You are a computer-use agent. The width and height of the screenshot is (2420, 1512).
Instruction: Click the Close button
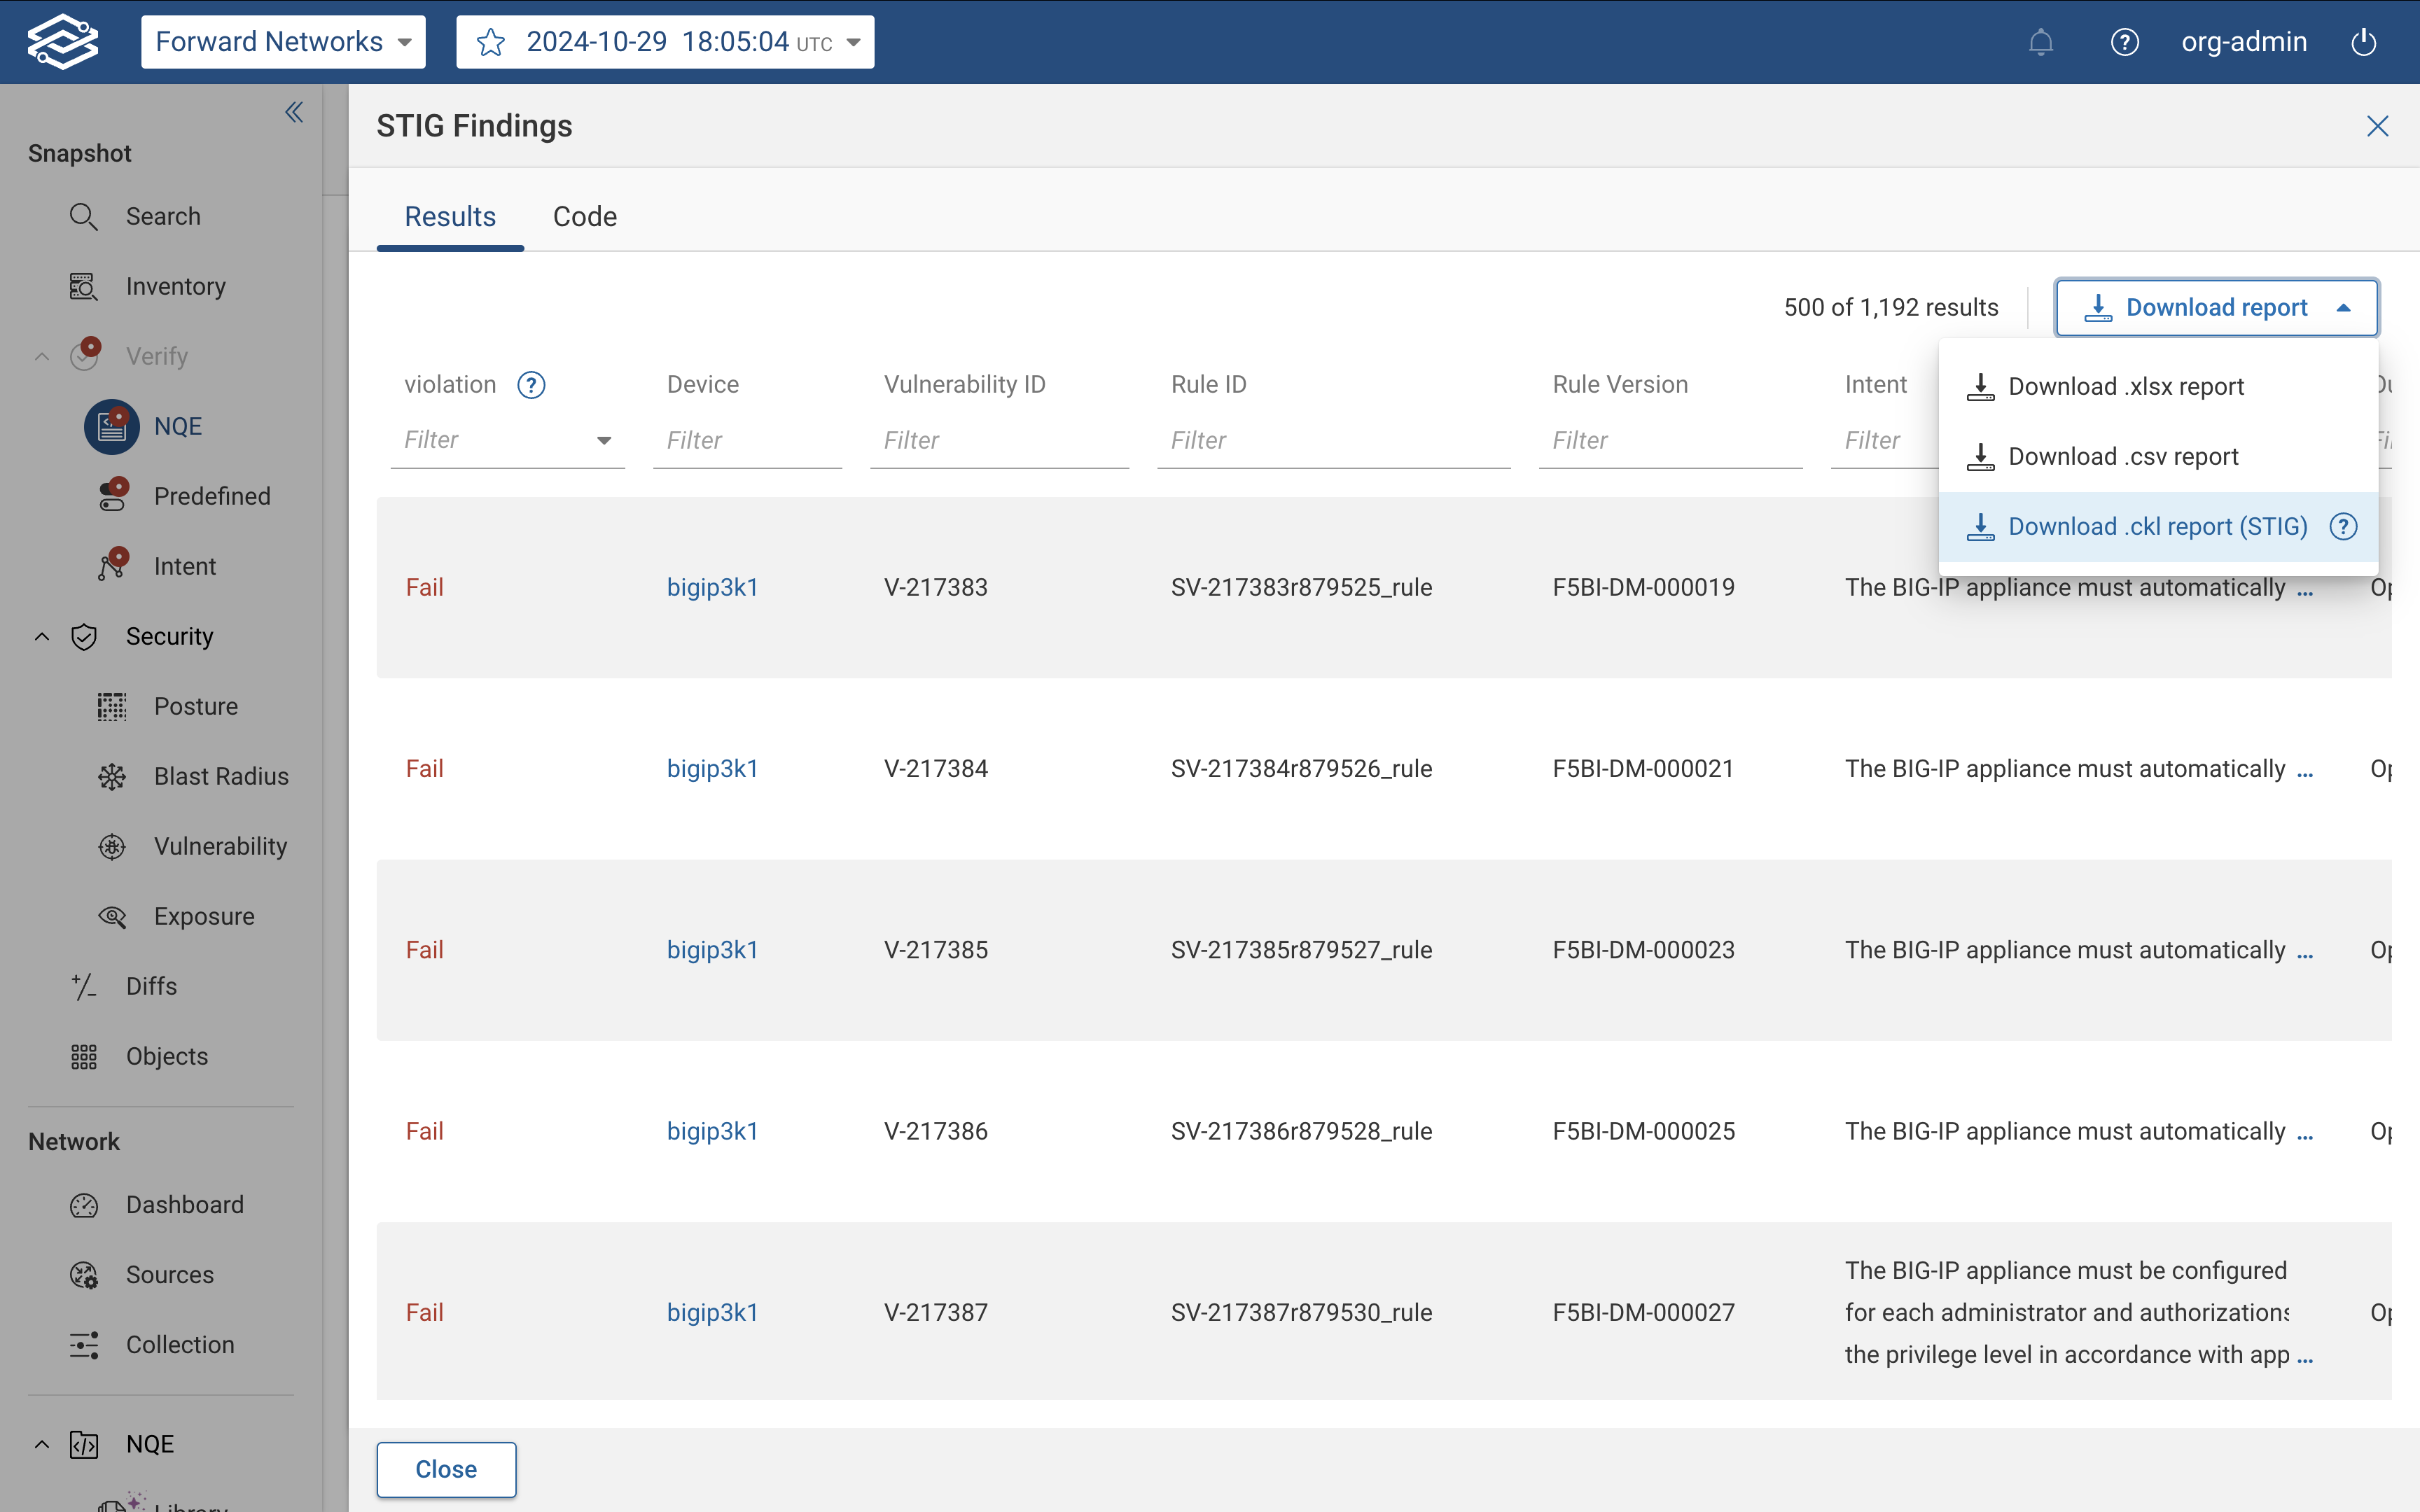446,1469
